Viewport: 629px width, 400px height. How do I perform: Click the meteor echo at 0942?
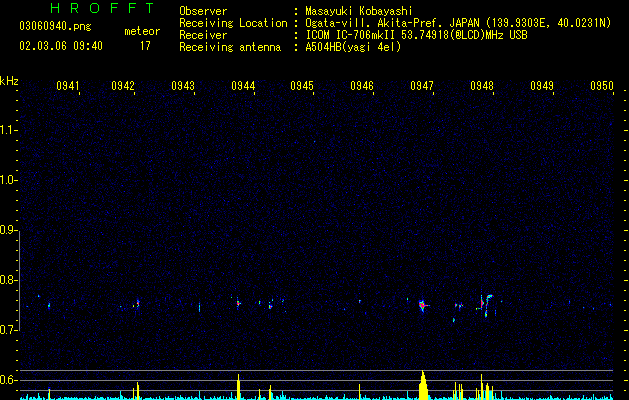pos(137,304)
